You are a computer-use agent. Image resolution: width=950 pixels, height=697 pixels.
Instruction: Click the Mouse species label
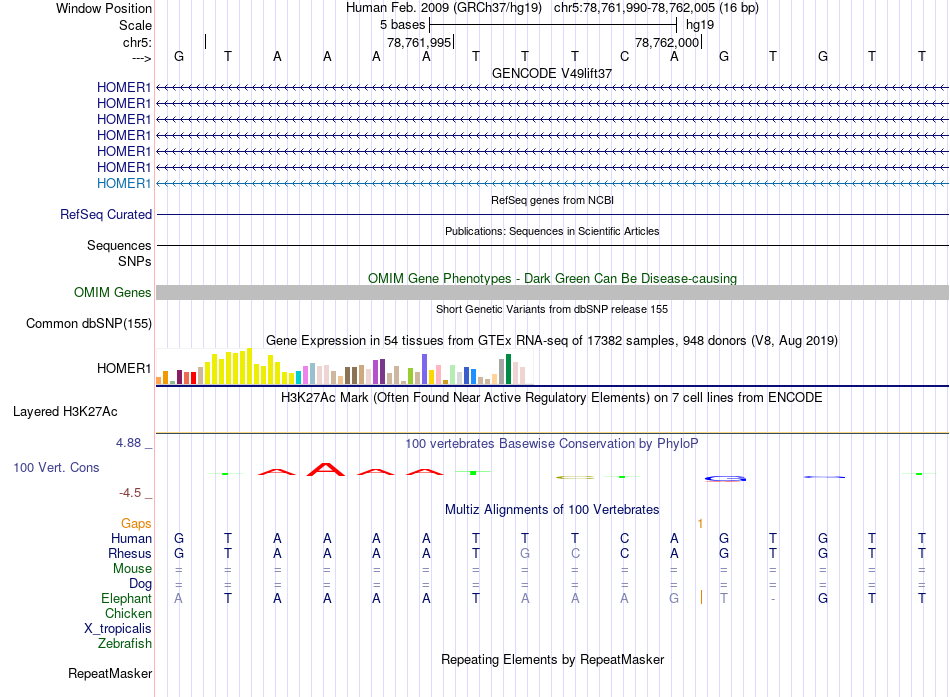[132, 569]
